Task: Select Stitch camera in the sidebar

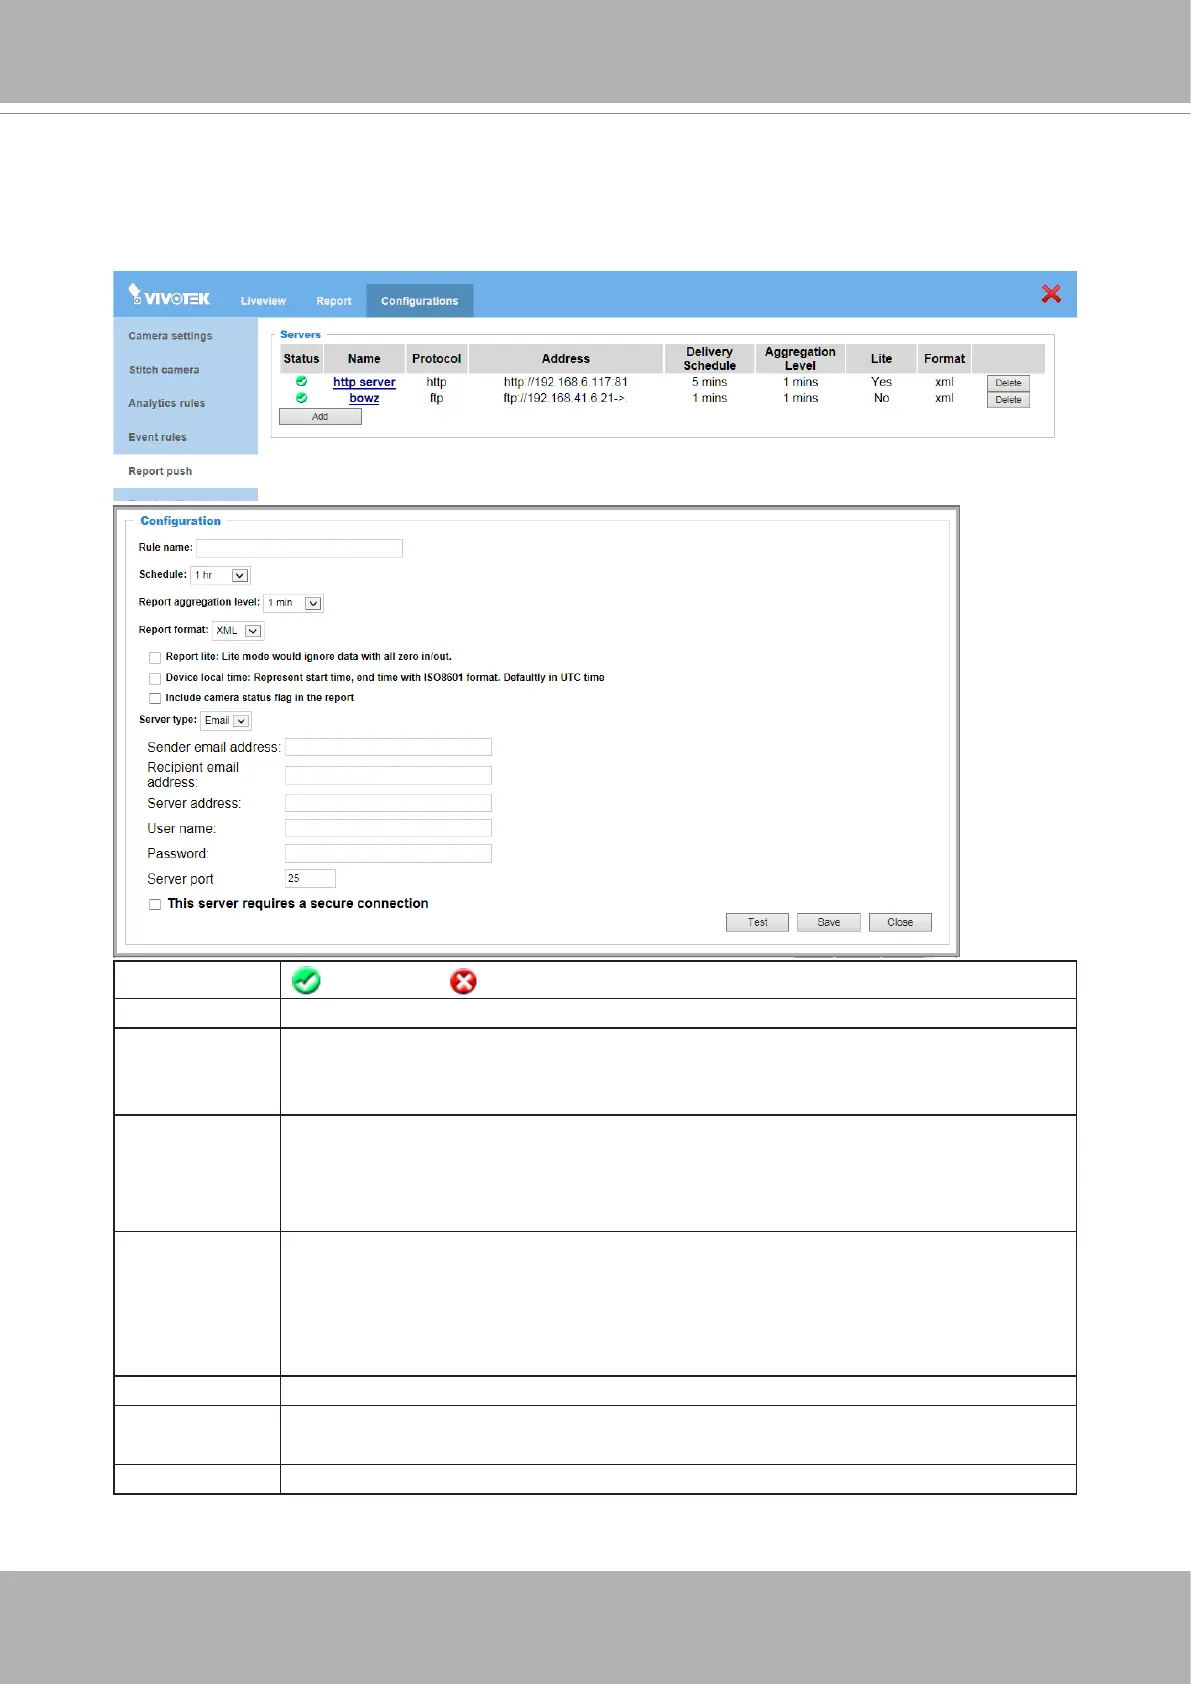Action: (164, 370)
